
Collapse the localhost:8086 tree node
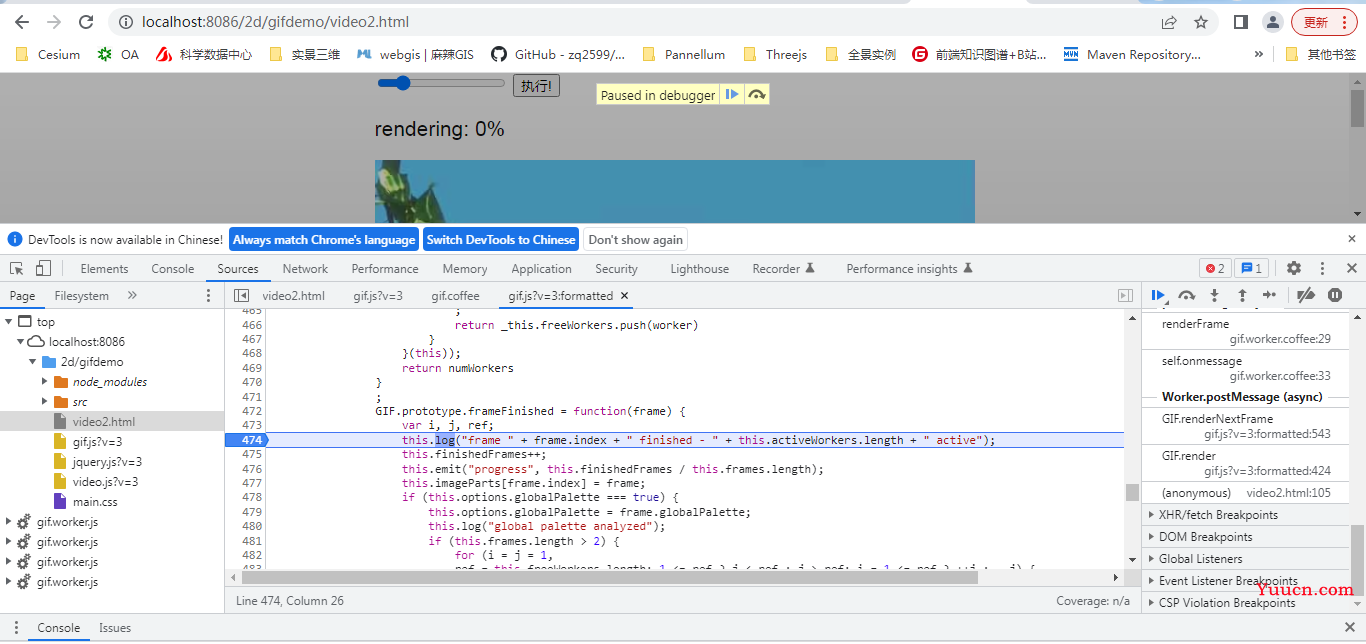click(x=21, y=342)
